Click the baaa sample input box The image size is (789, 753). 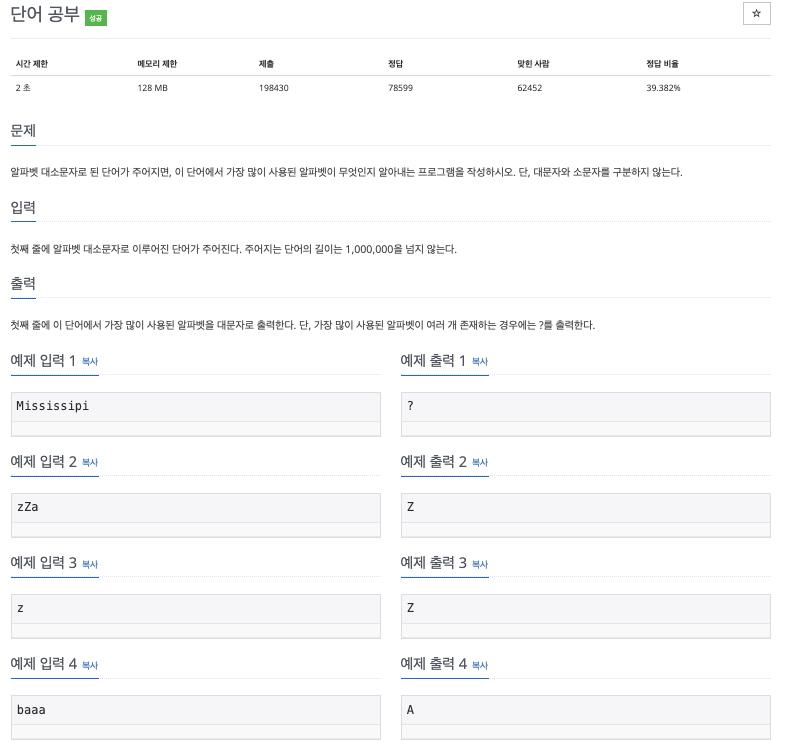tap(195, 710)
